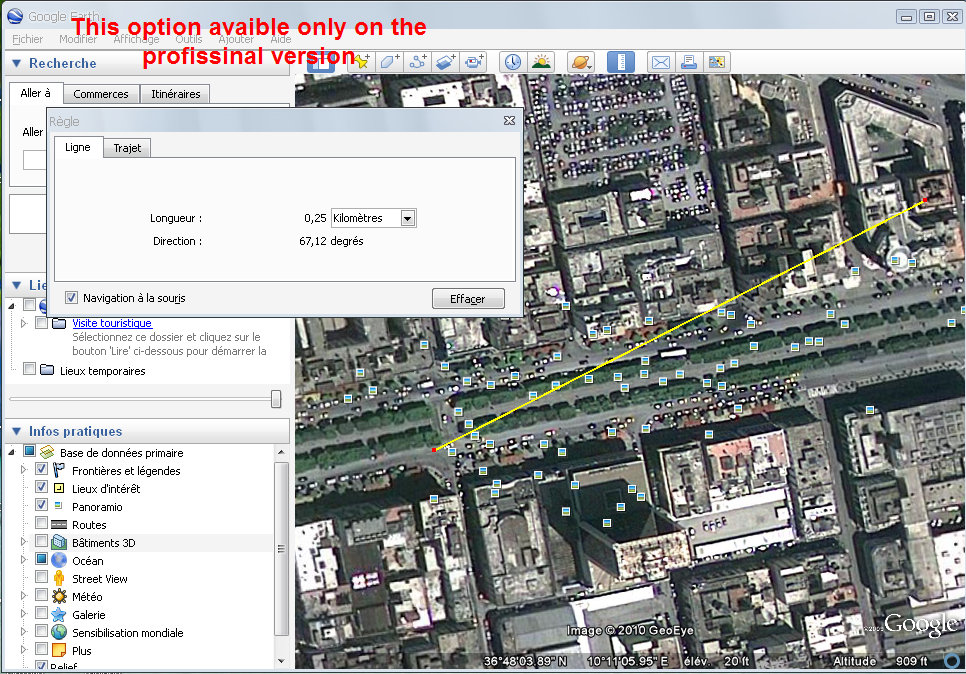Uncheck the Lieux d'intérêt checkbox

[41, 487]
